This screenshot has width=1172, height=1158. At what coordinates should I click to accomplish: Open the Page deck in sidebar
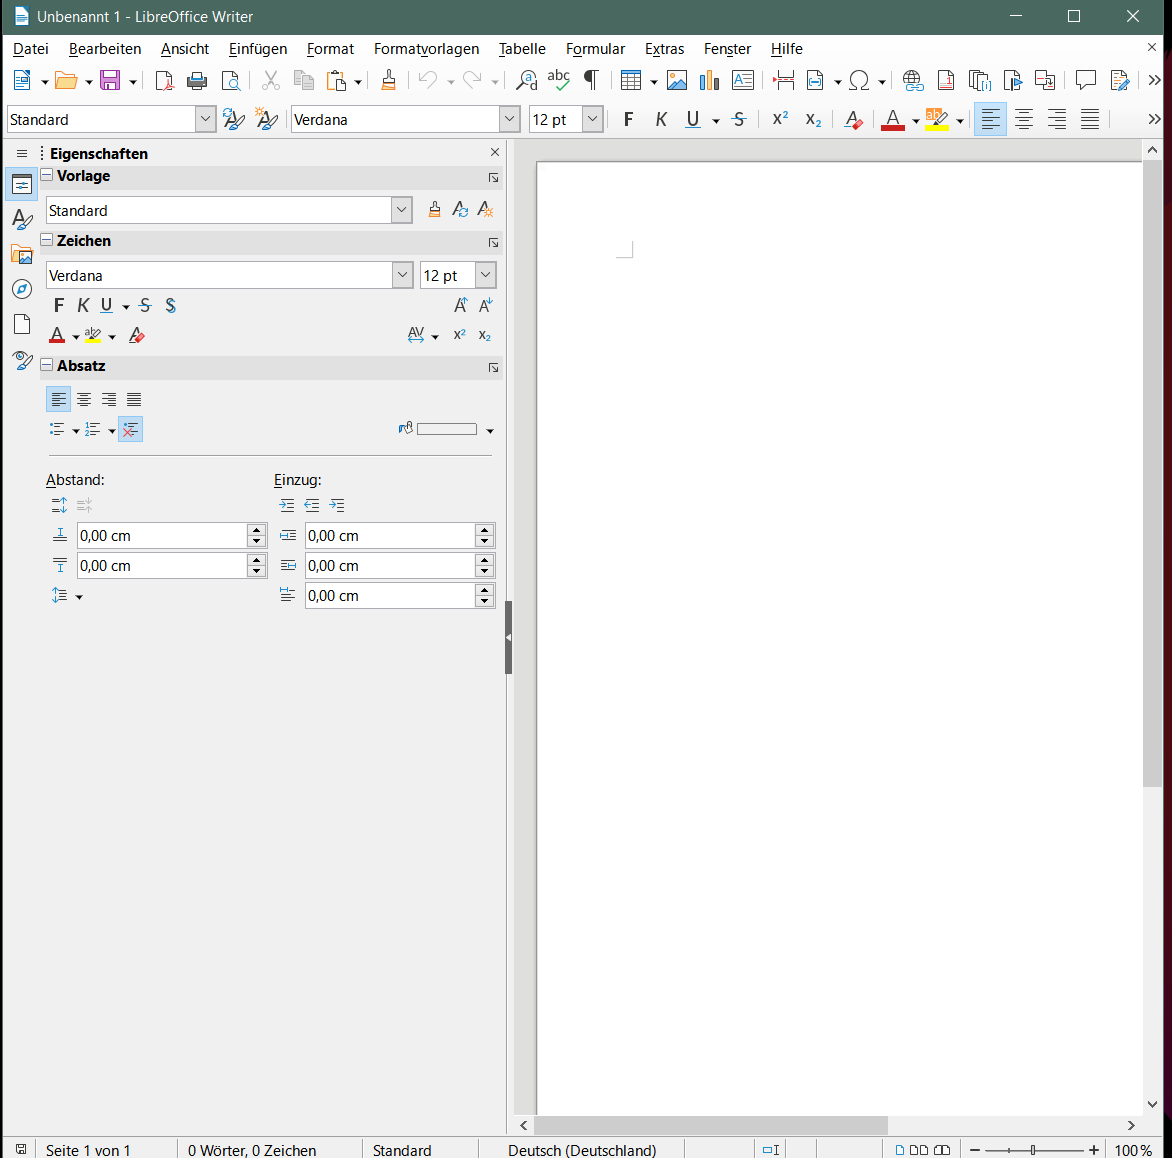pyautogui.click(x=22, y=324)
